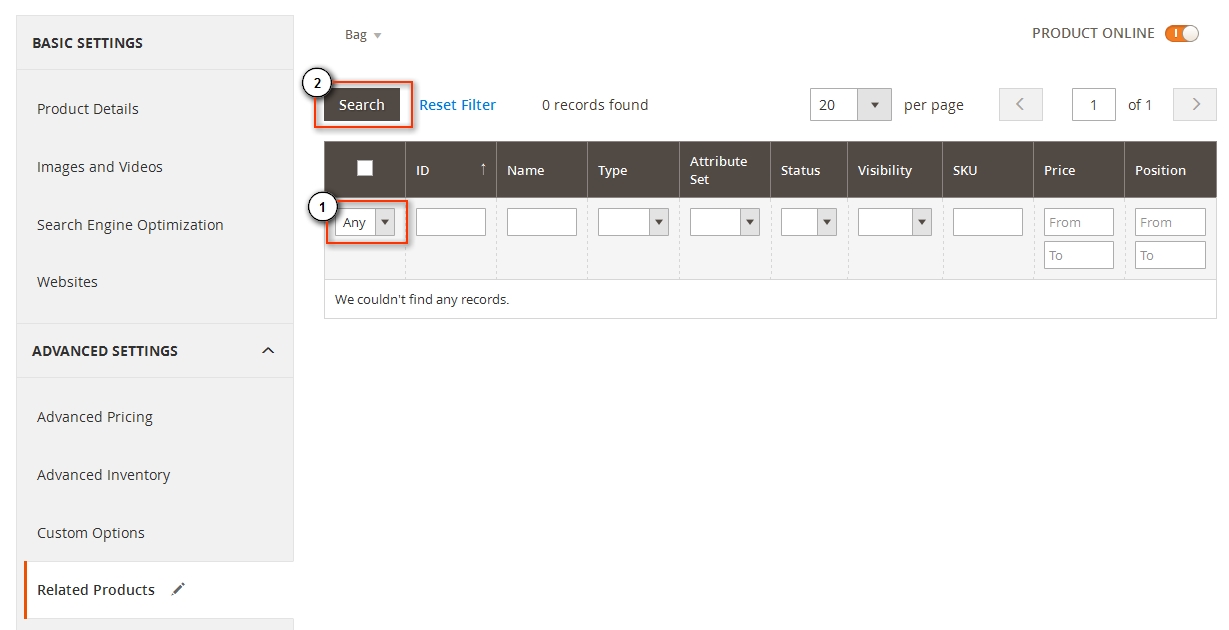Viewport: 1229px width, 630px height.
Task: Open the Visibility filter dropdown arrow
Action: [x=921, y=221]
